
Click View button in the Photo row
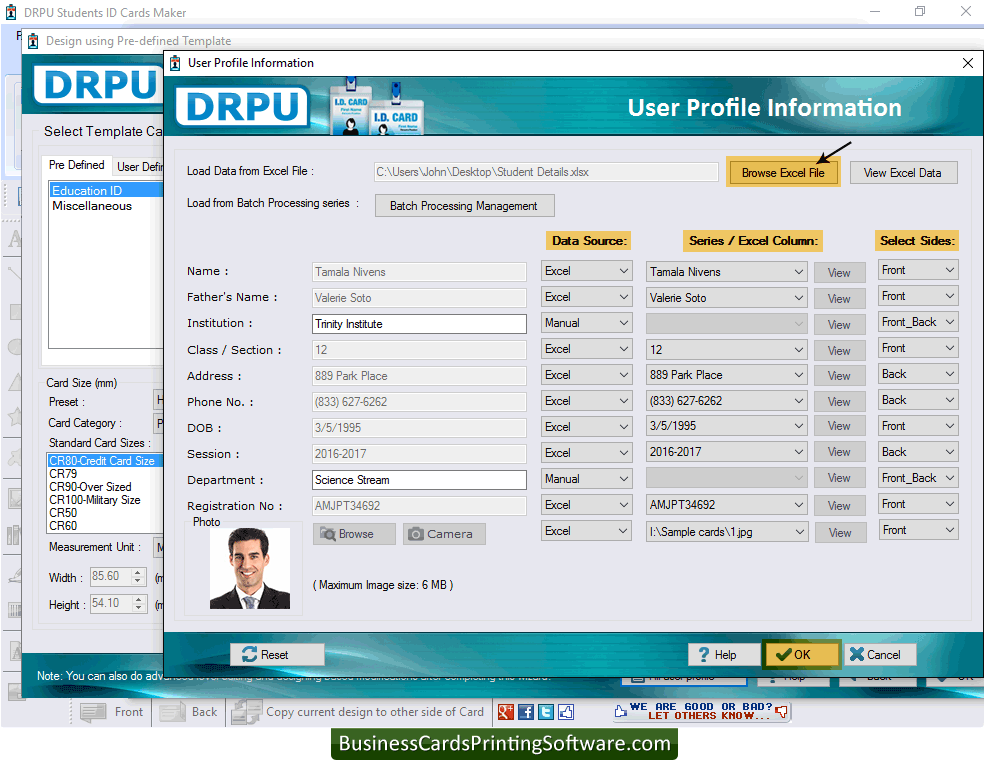840,533
